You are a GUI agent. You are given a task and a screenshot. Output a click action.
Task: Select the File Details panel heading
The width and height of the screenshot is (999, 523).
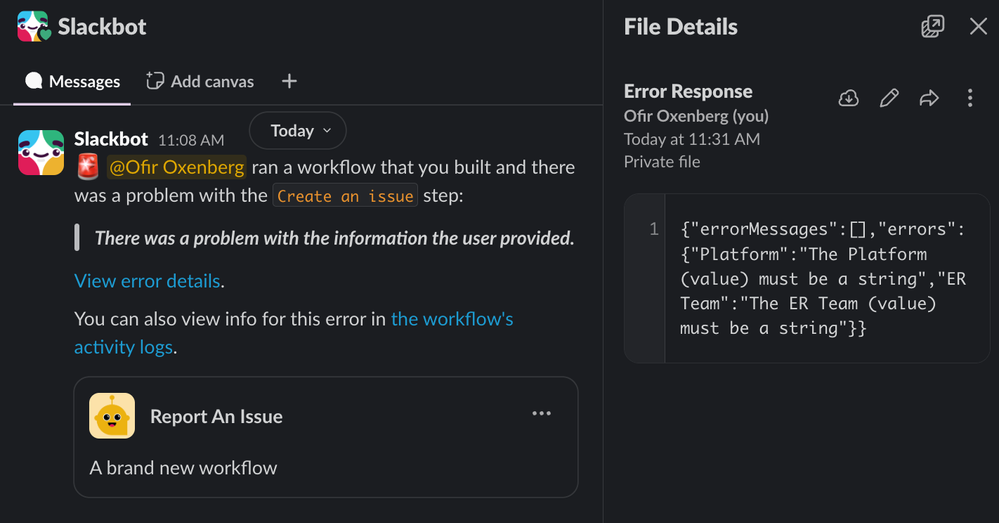tap(680, 27)
